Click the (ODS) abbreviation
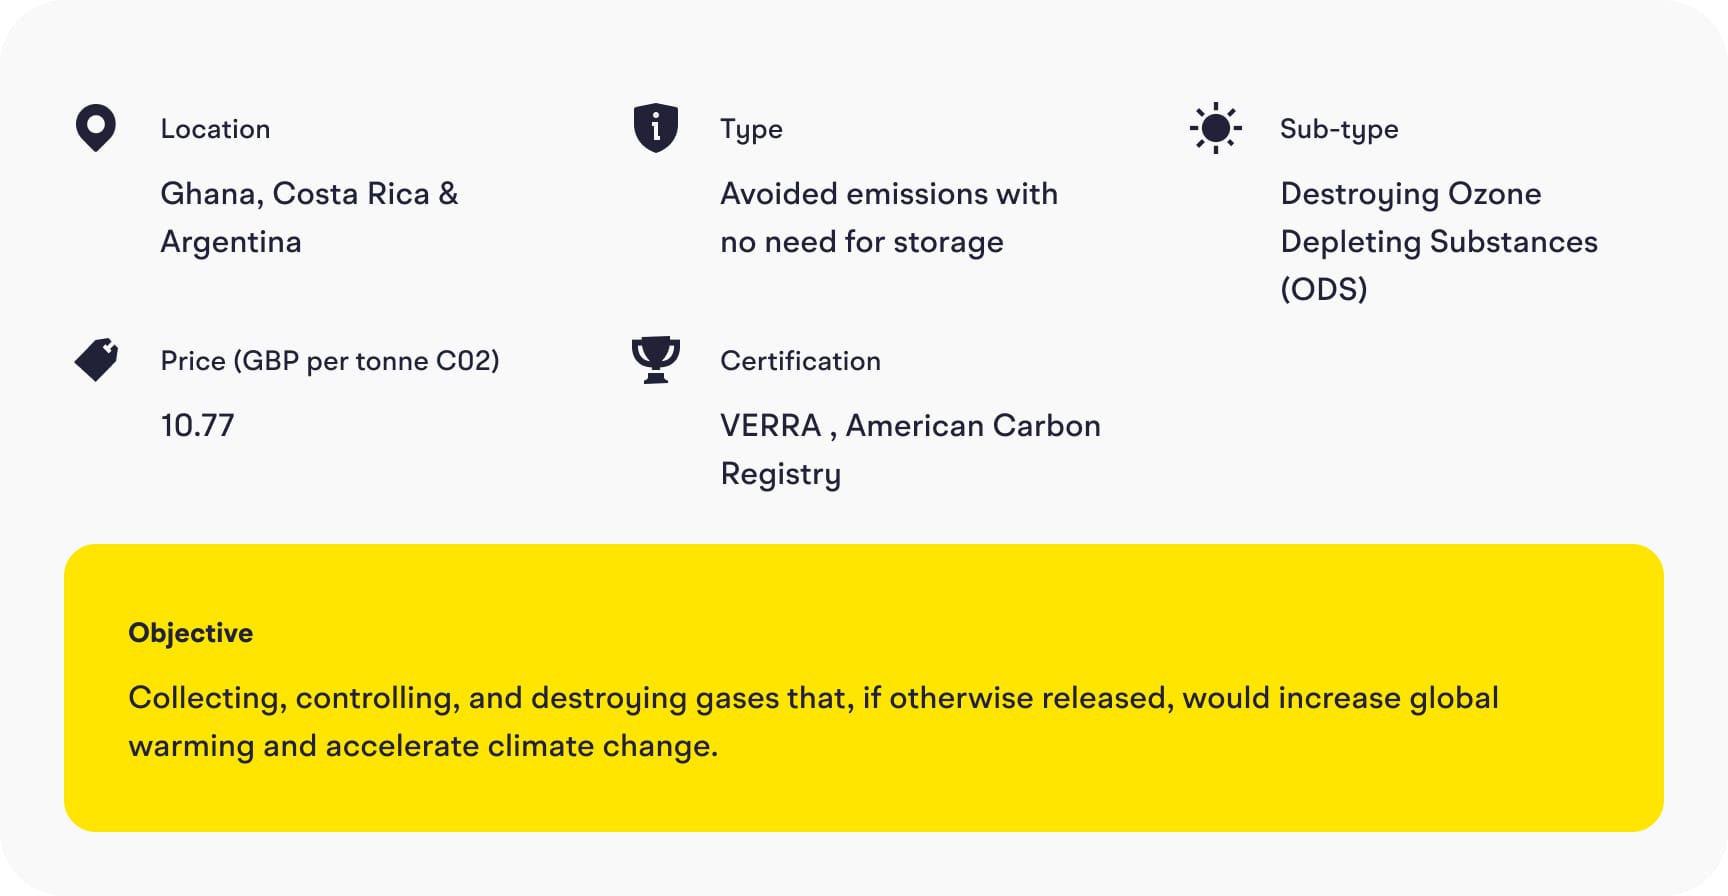 click(1323, 289)
